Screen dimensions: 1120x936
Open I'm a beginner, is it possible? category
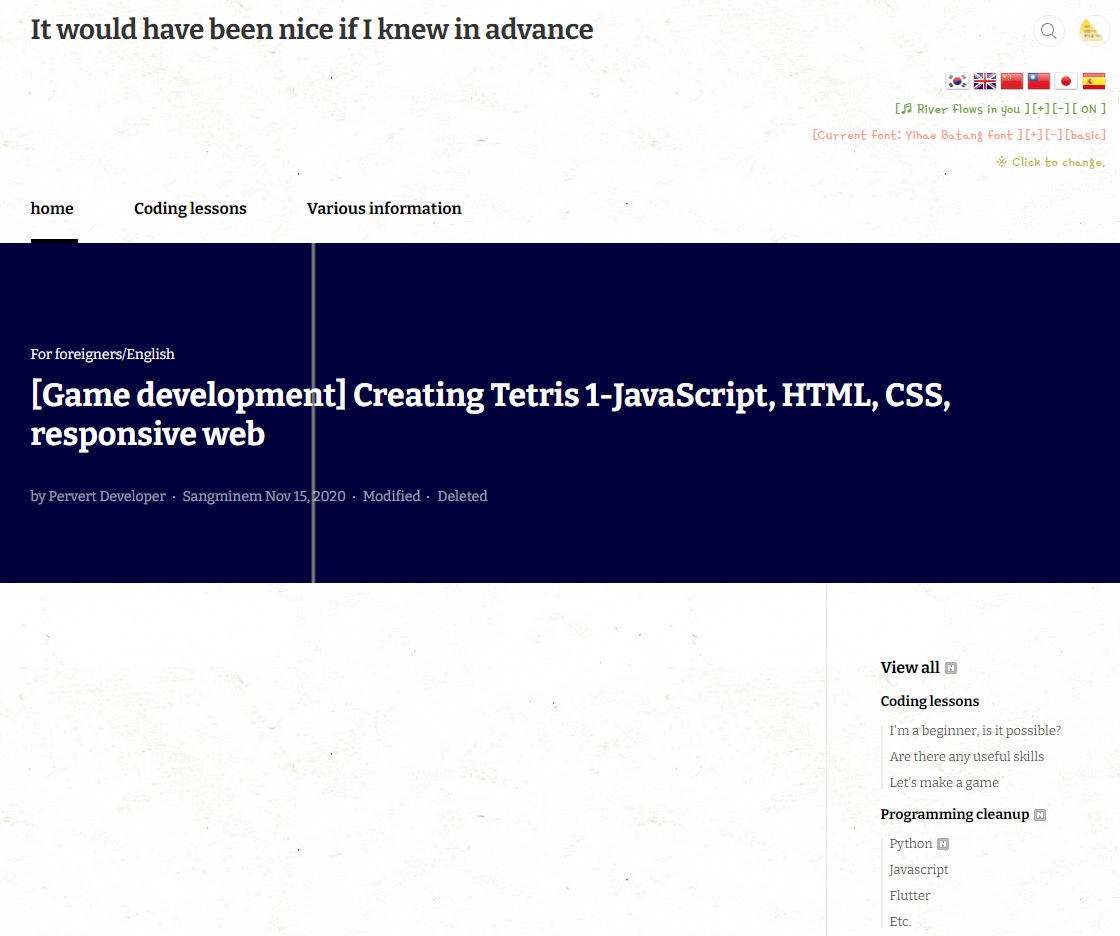click(x=975, y=730)
